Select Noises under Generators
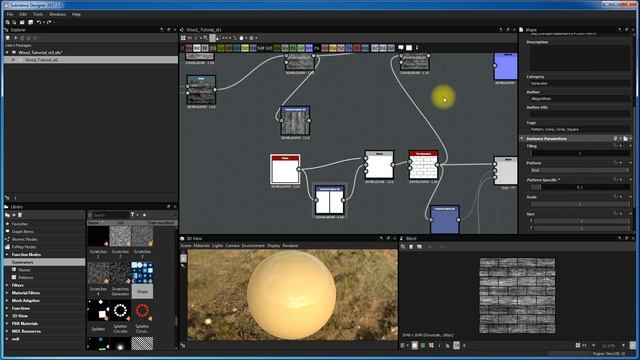The width and height of the screenshot is (640, 360). coord(24,270)
